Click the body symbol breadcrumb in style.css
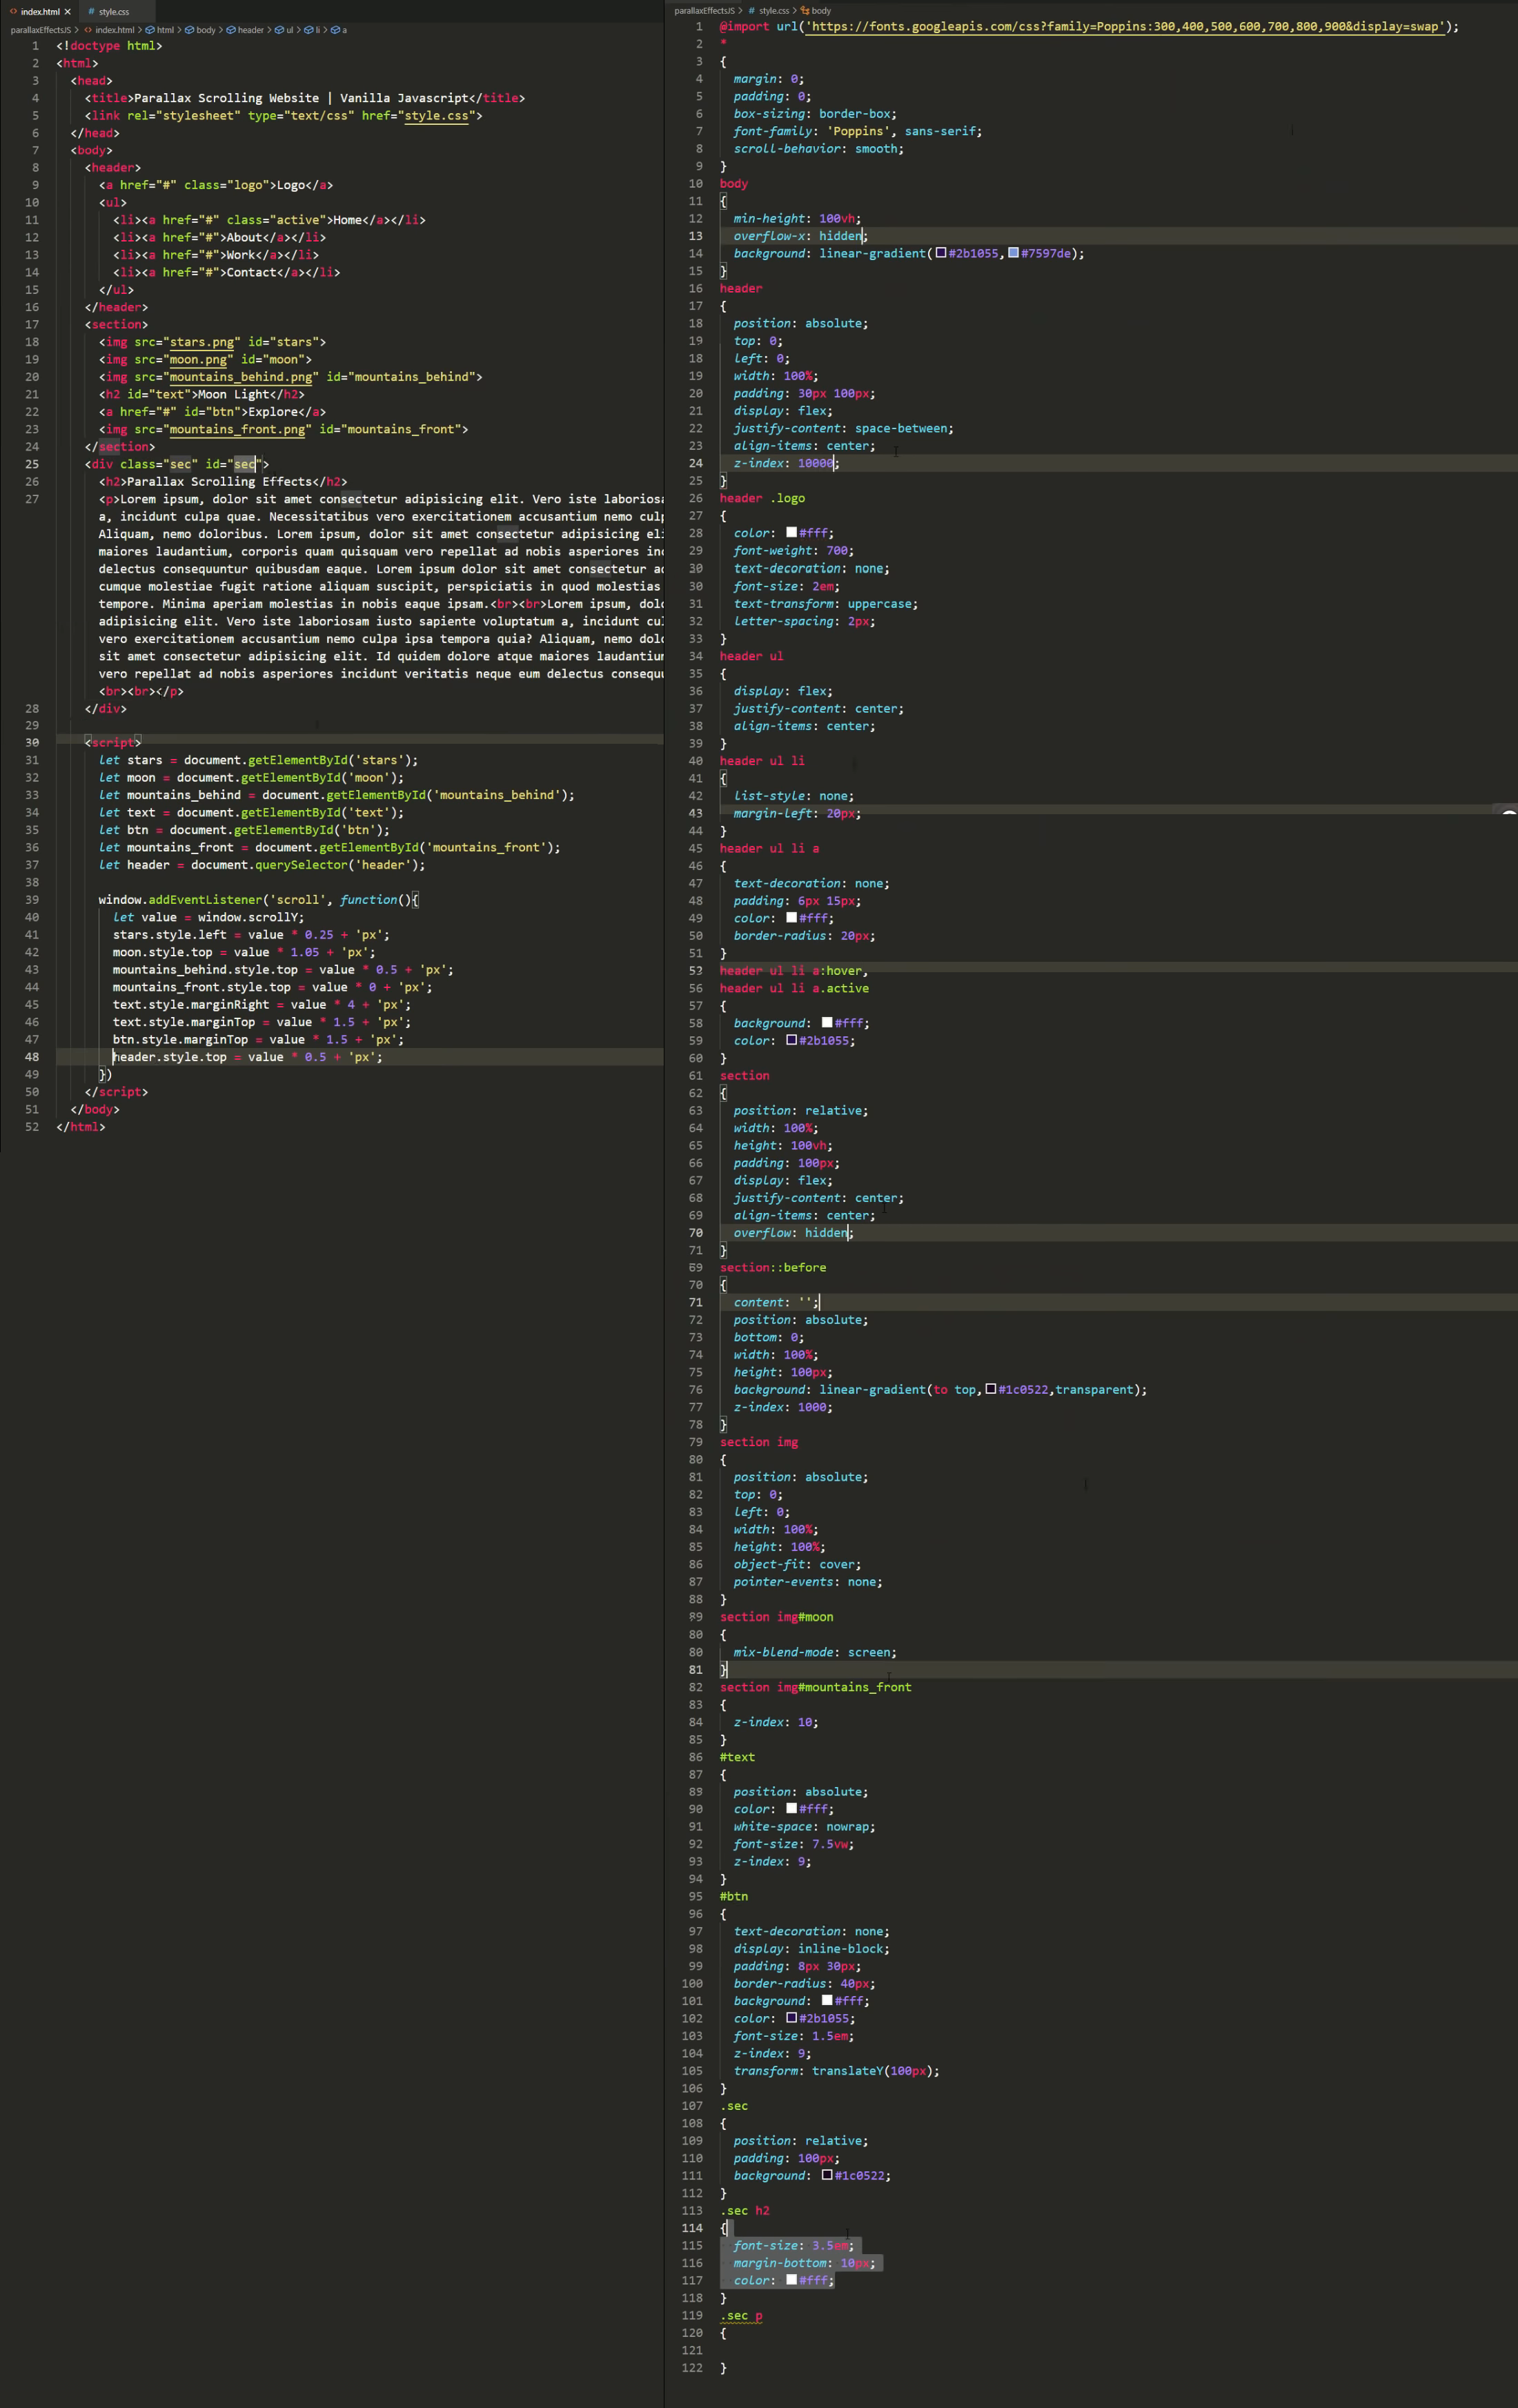1518x2408 pixels. click(820, 11)
